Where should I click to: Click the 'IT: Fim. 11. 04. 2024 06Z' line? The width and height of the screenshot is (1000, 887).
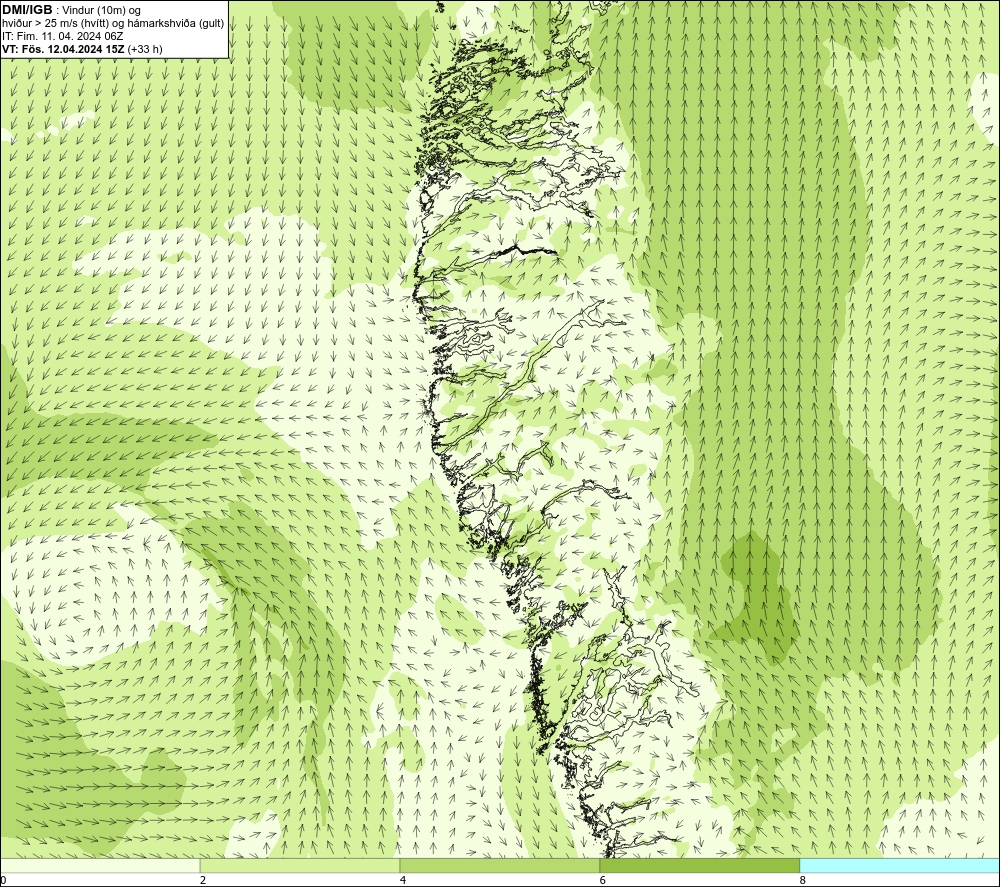pos(62,36)
